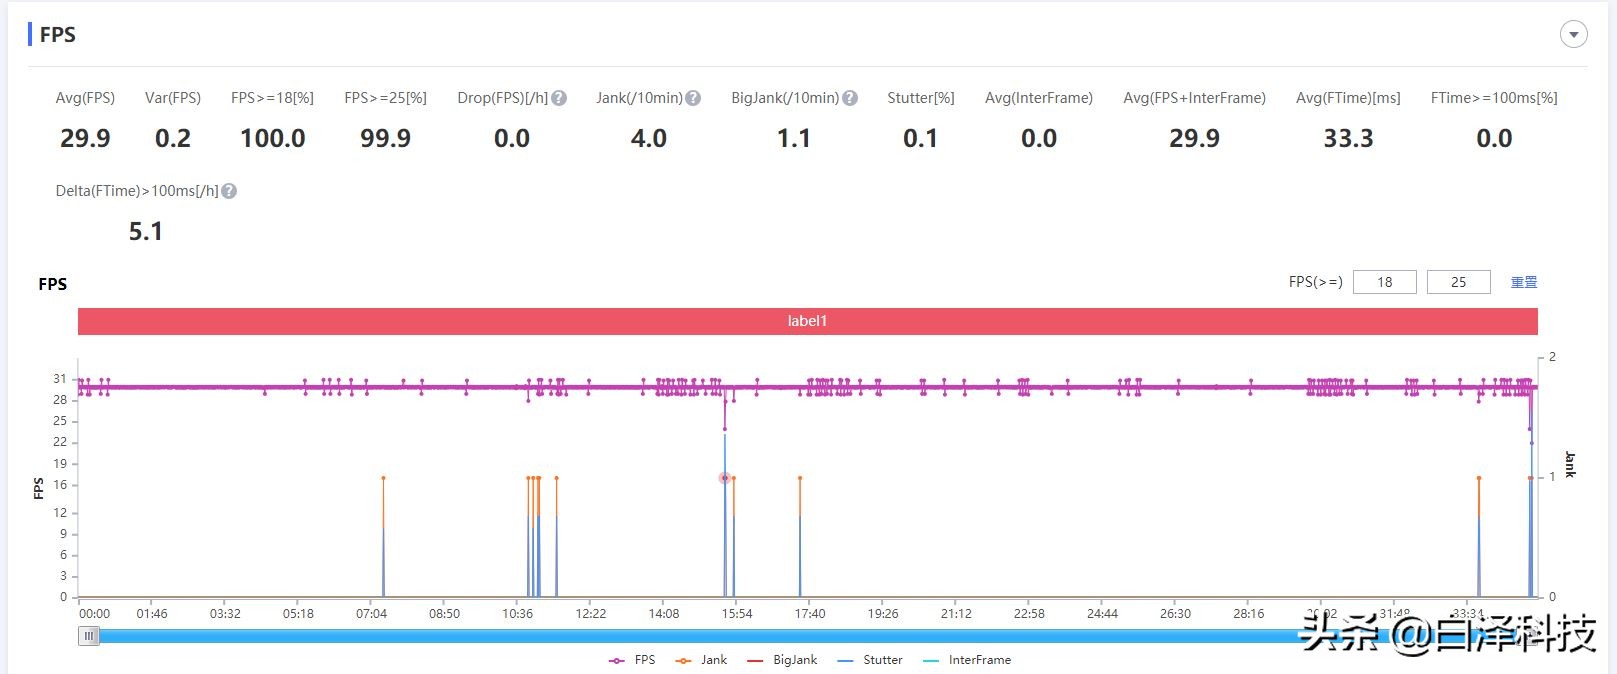Toggle Jank series in chart legend
The width and height of the screenshot is (1617, 674).
[x=702, y=660]
